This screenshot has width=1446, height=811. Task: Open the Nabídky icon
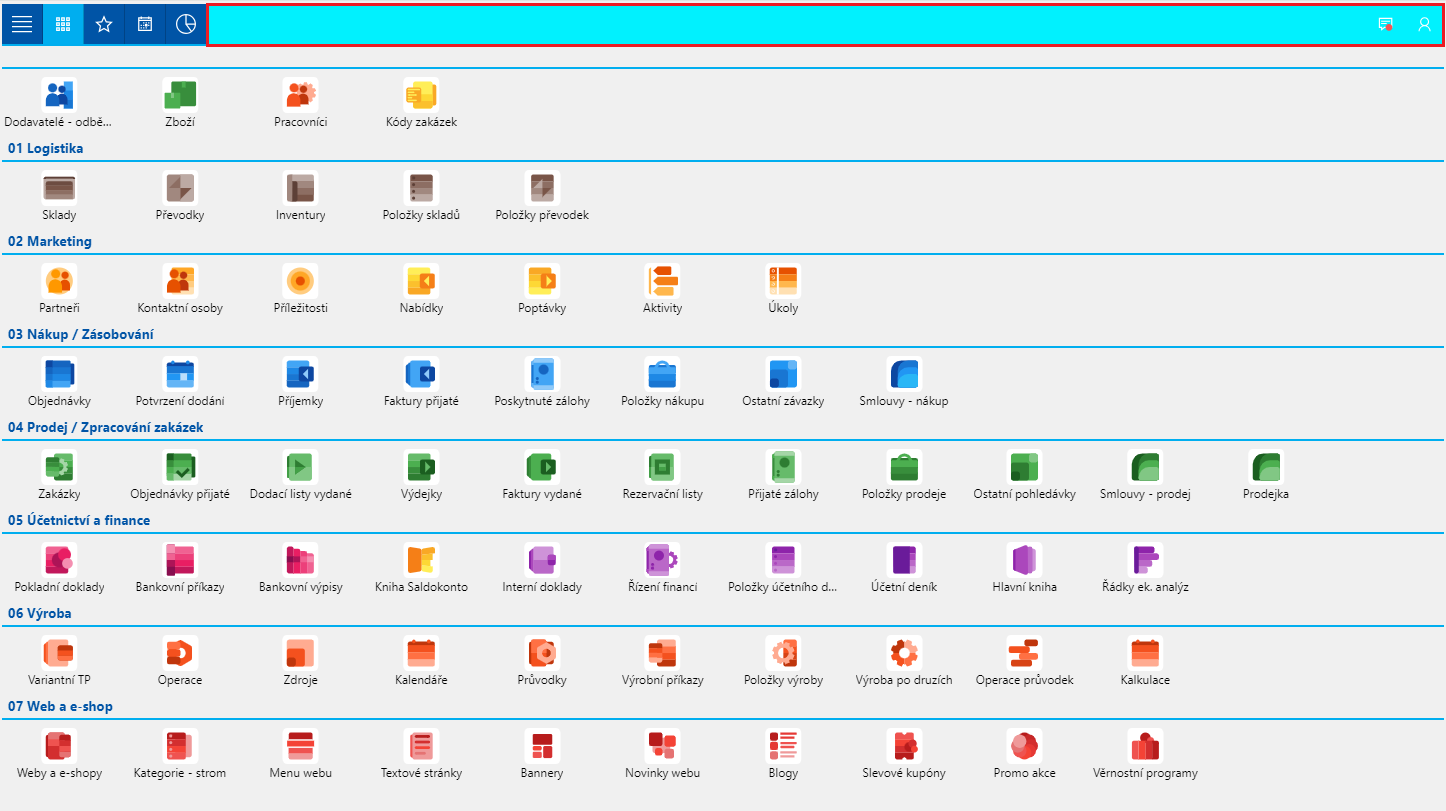coord(422,281)
